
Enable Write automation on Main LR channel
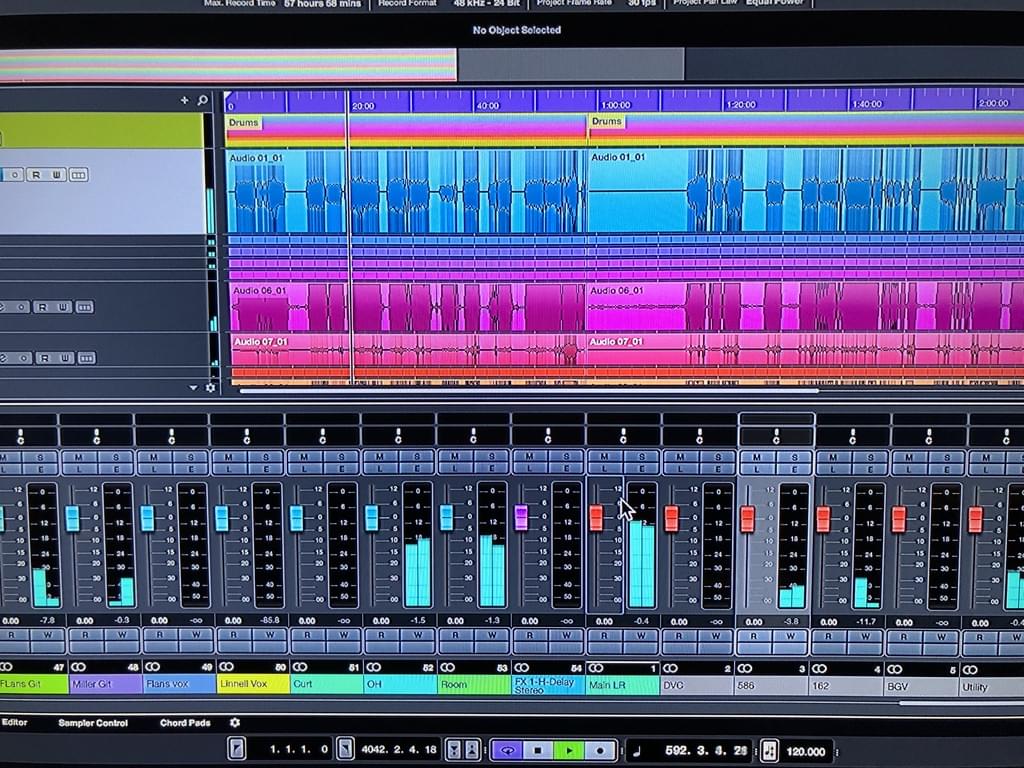(642, 634)
